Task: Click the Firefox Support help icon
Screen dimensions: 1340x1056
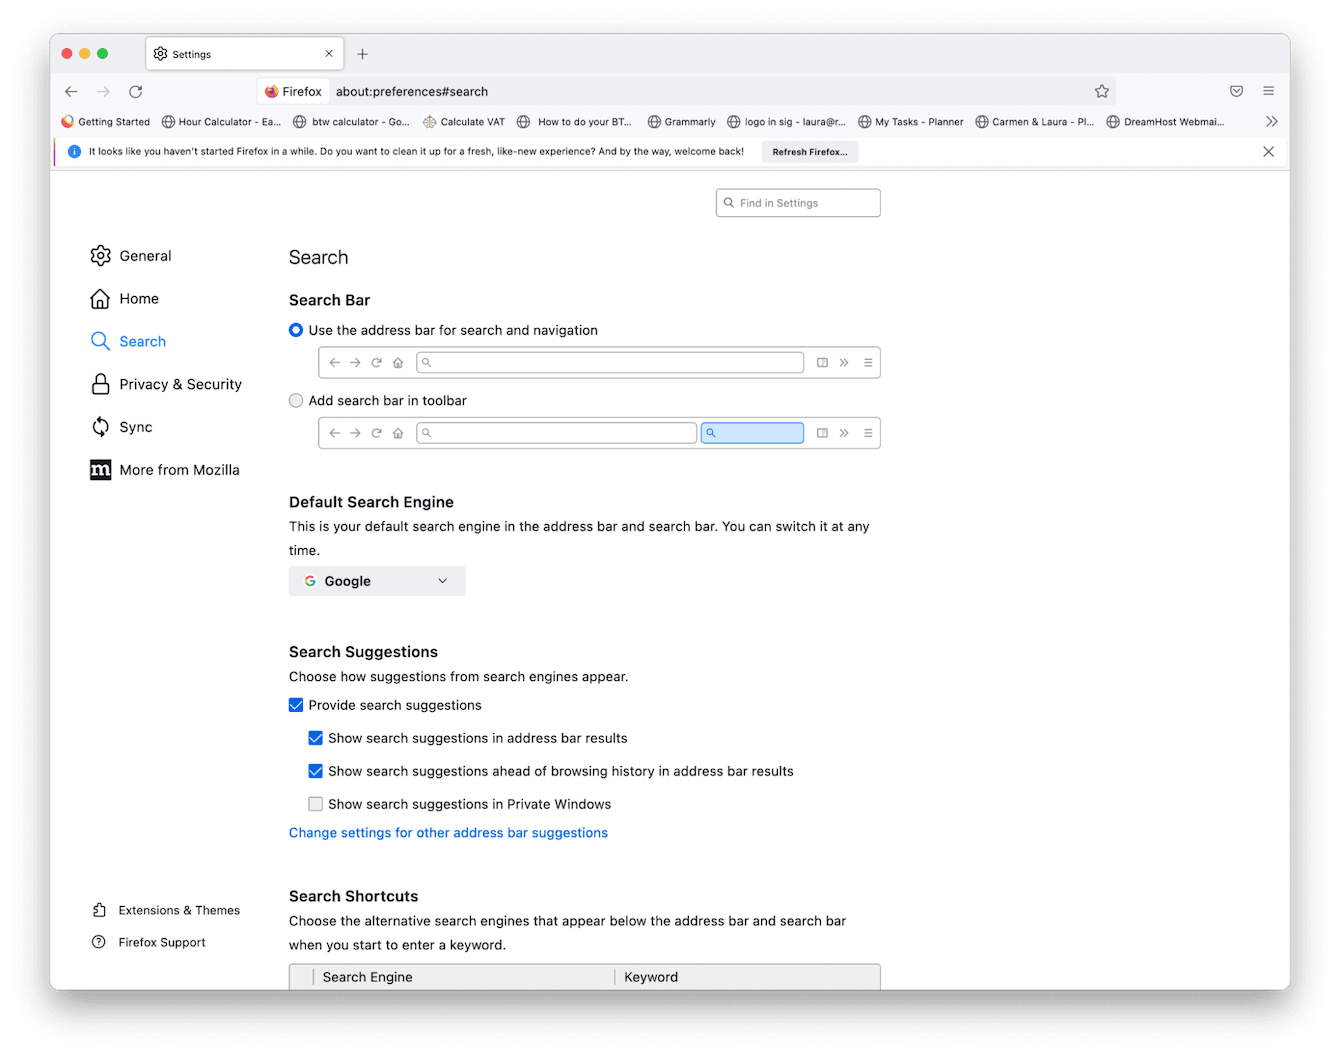Action: (x=99, y=942)
